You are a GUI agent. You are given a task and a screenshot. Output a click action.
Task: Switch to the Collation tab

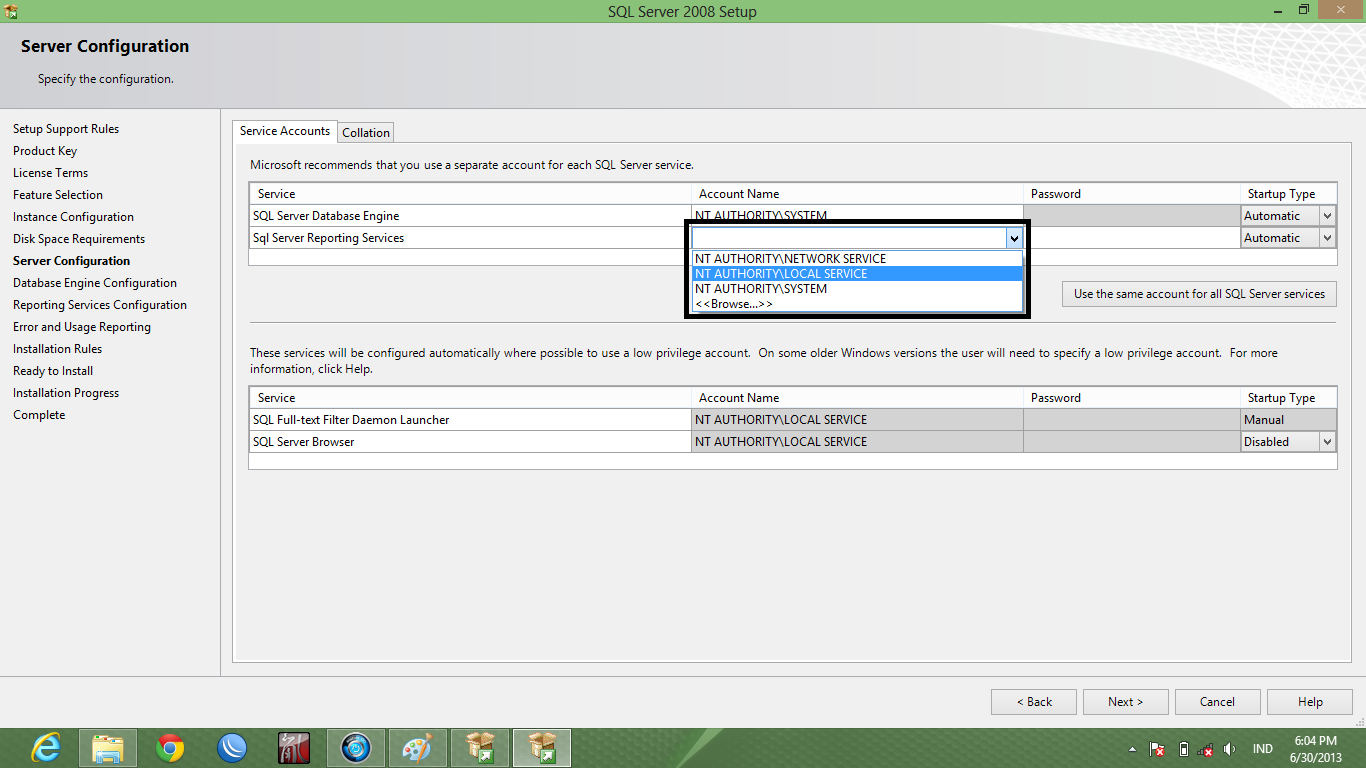pos(366,132)
